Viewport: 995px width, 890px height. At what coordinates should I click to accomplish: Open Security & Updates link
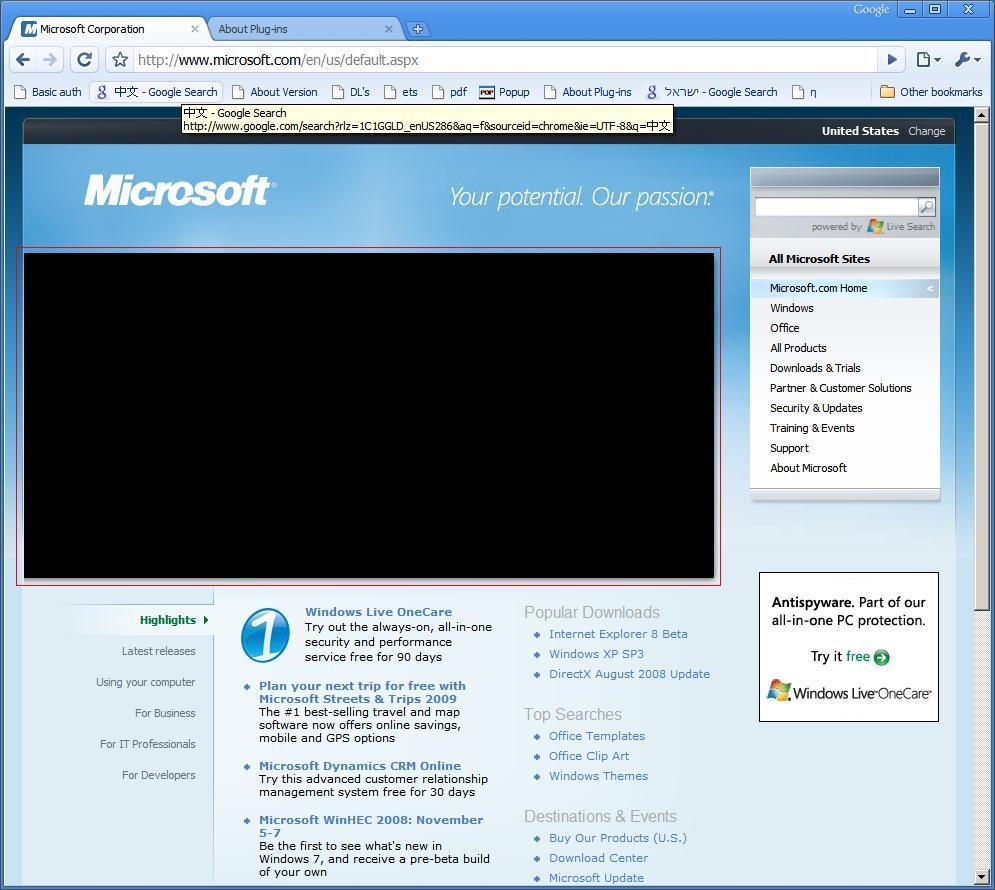click(x=816, y=408)
